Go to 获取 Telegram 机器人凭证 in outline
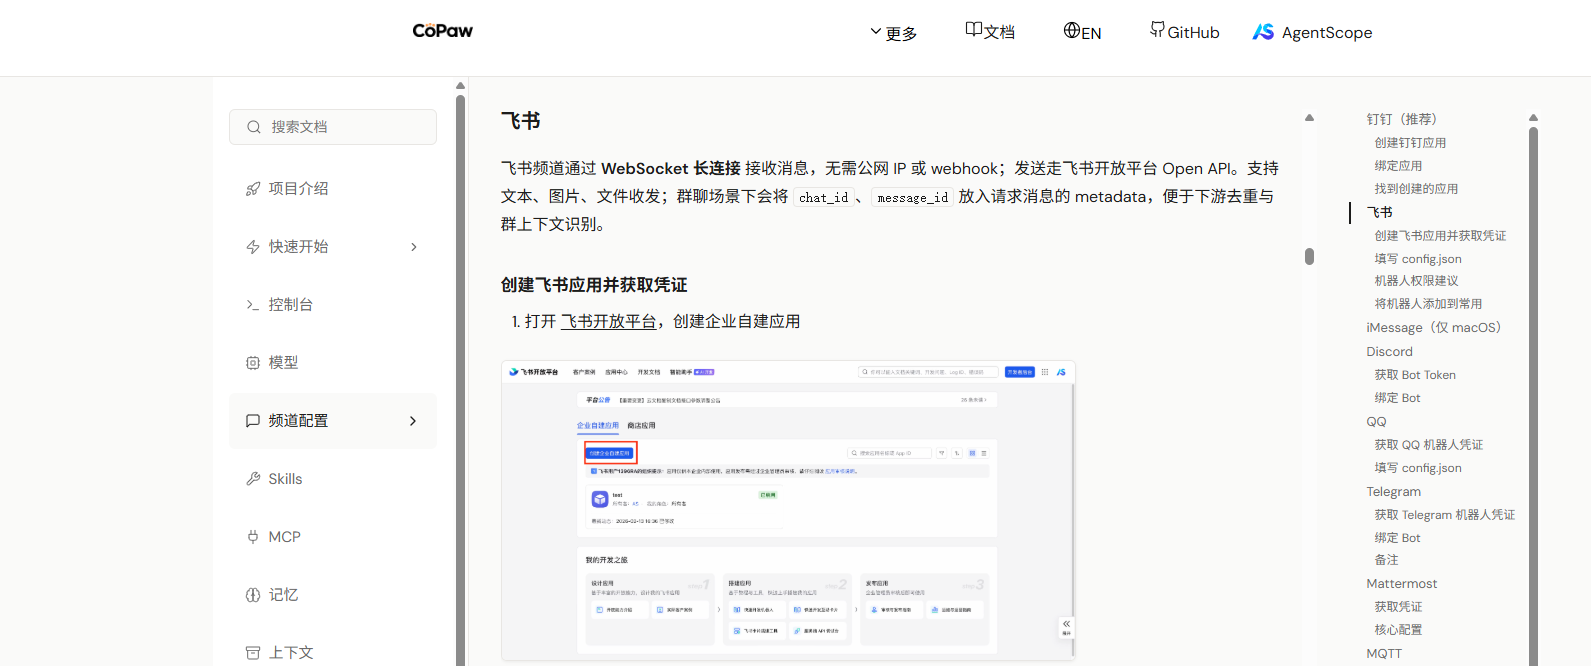 tap(1444, 515)
